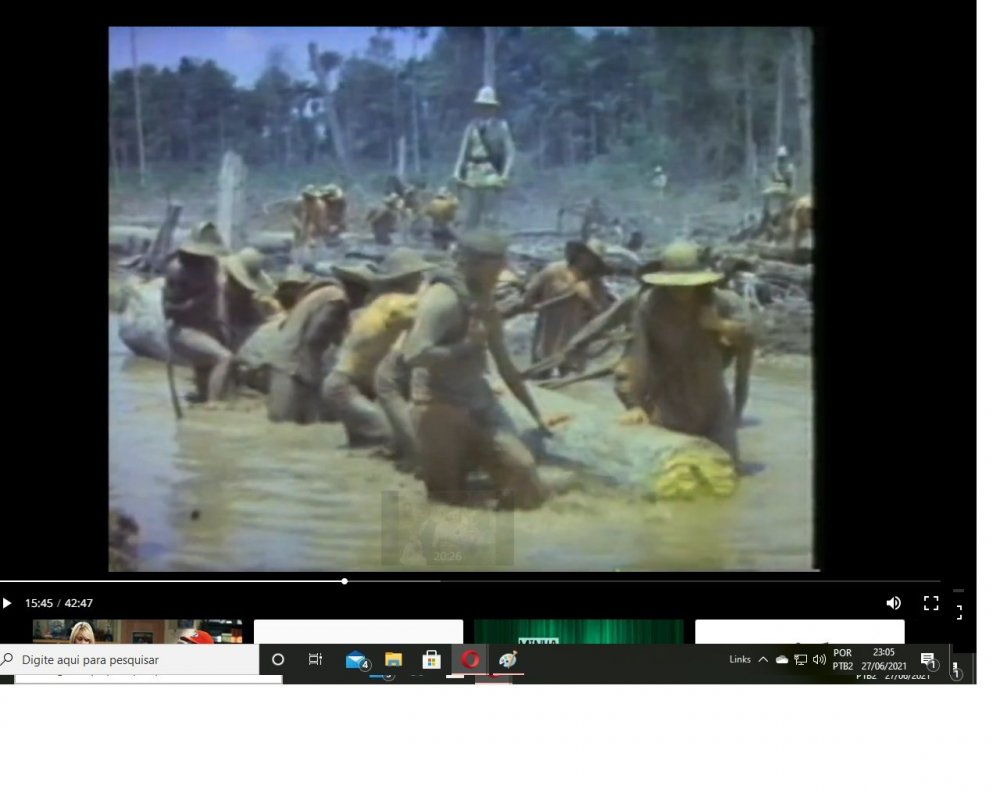Open the green curtain video thumbnail

(x=578, y=632)
